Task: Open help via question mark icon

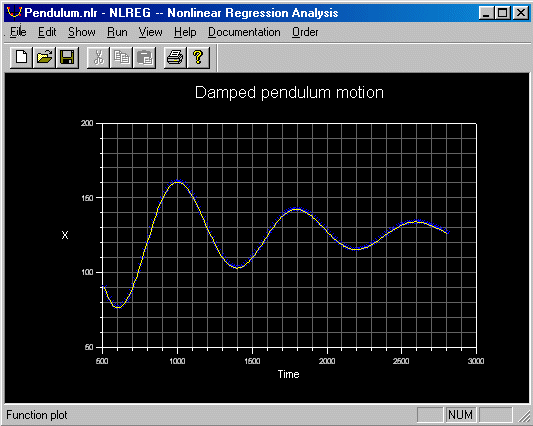Action: coord(198,57)
